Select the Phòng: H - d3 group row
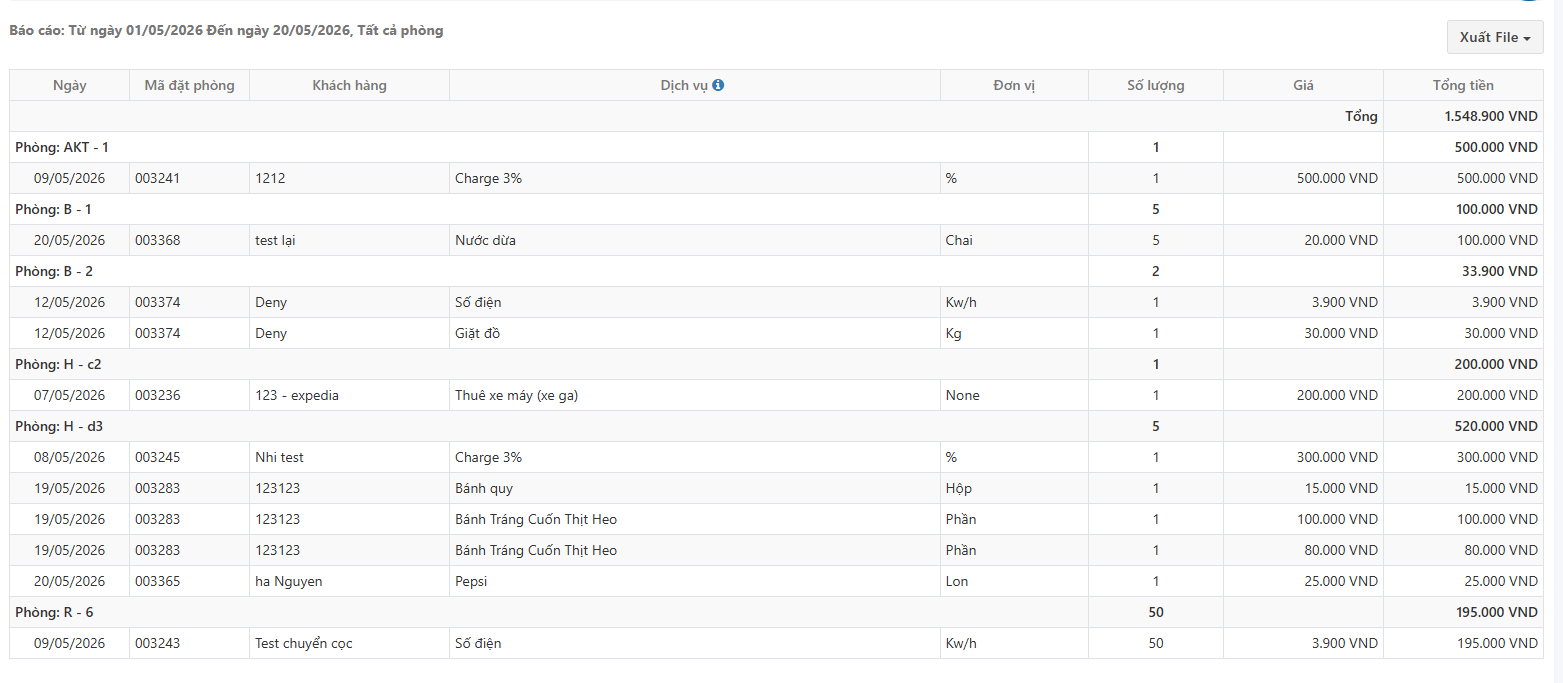Screen dimensions: 1563x683 (776, 426)
